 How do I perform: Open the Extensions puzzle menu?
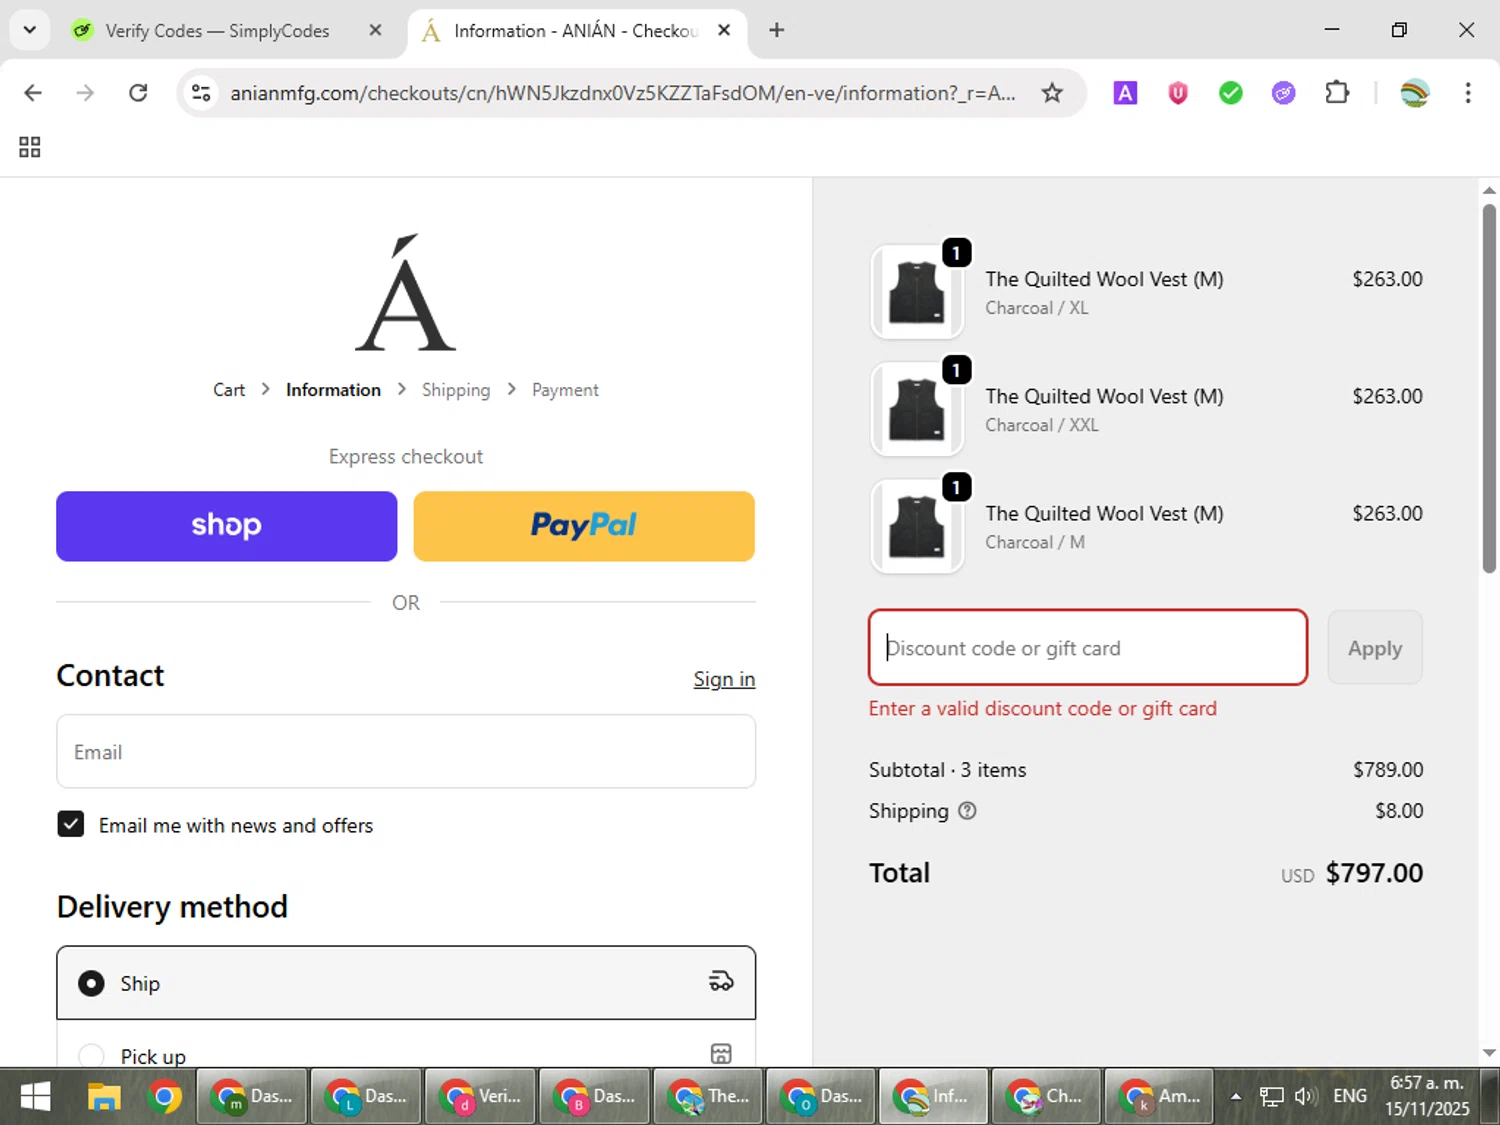(1337, 93)
